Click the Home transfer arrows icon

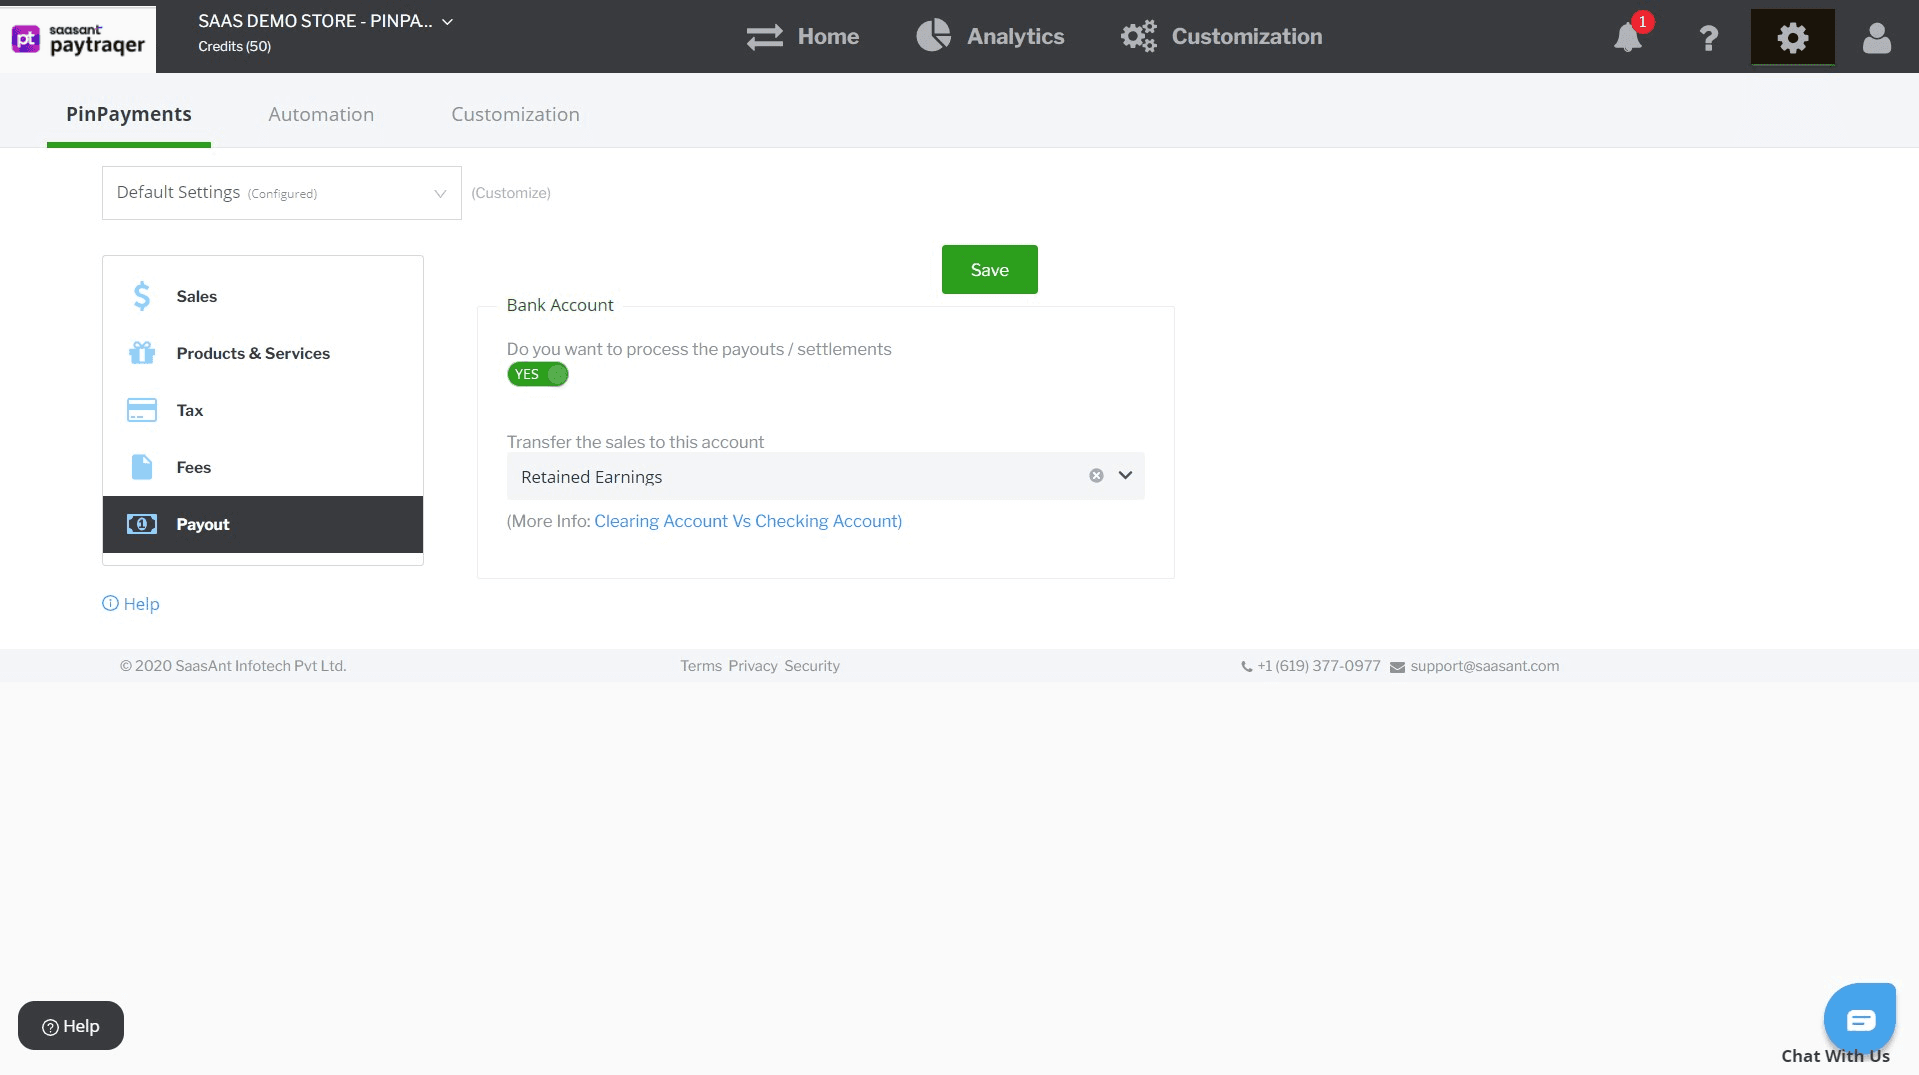pyautogui.click(x=765, y=37)
